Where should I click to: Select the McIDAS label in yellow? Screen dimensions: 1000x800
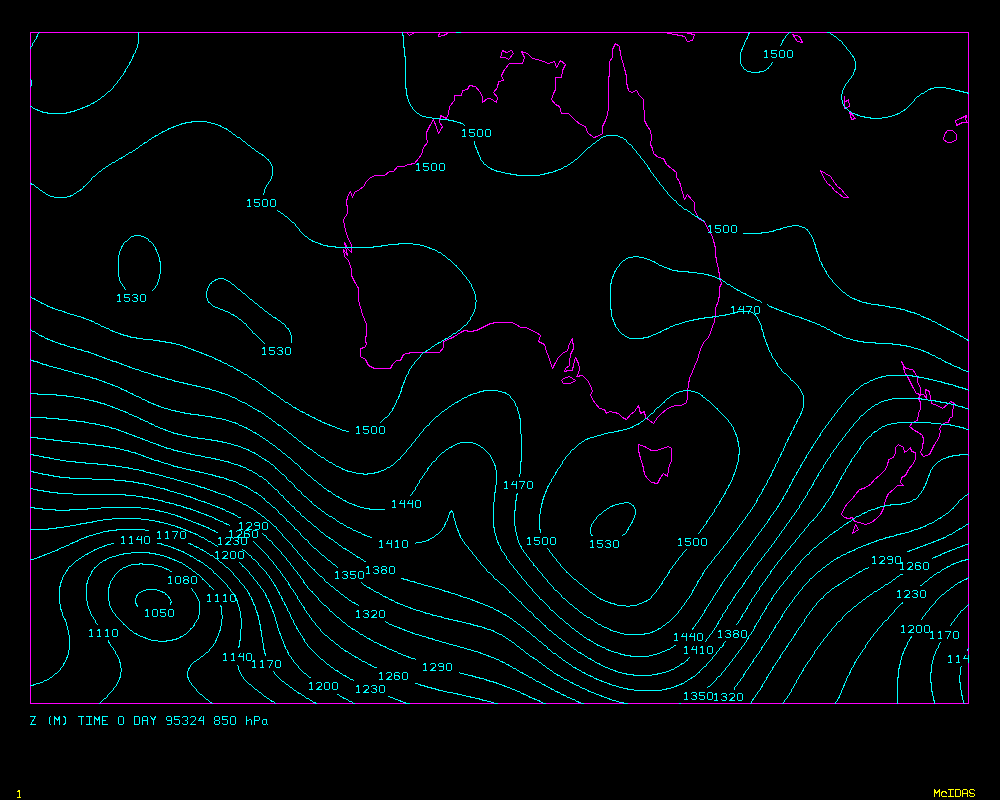coord(953,793)
